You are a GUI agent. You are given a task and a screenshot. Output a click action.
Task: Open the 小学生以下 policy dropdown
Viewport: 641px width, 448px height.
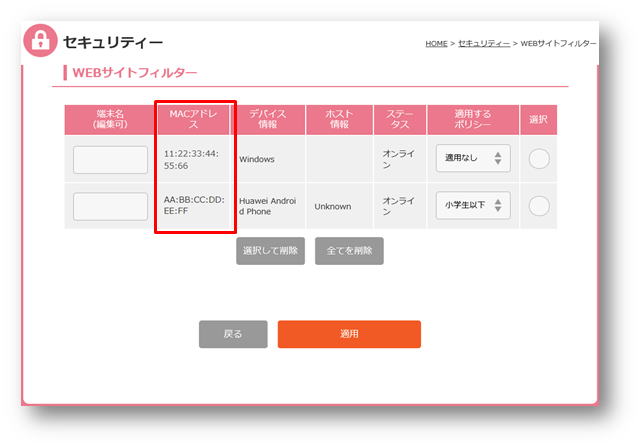tap(473, 205)
